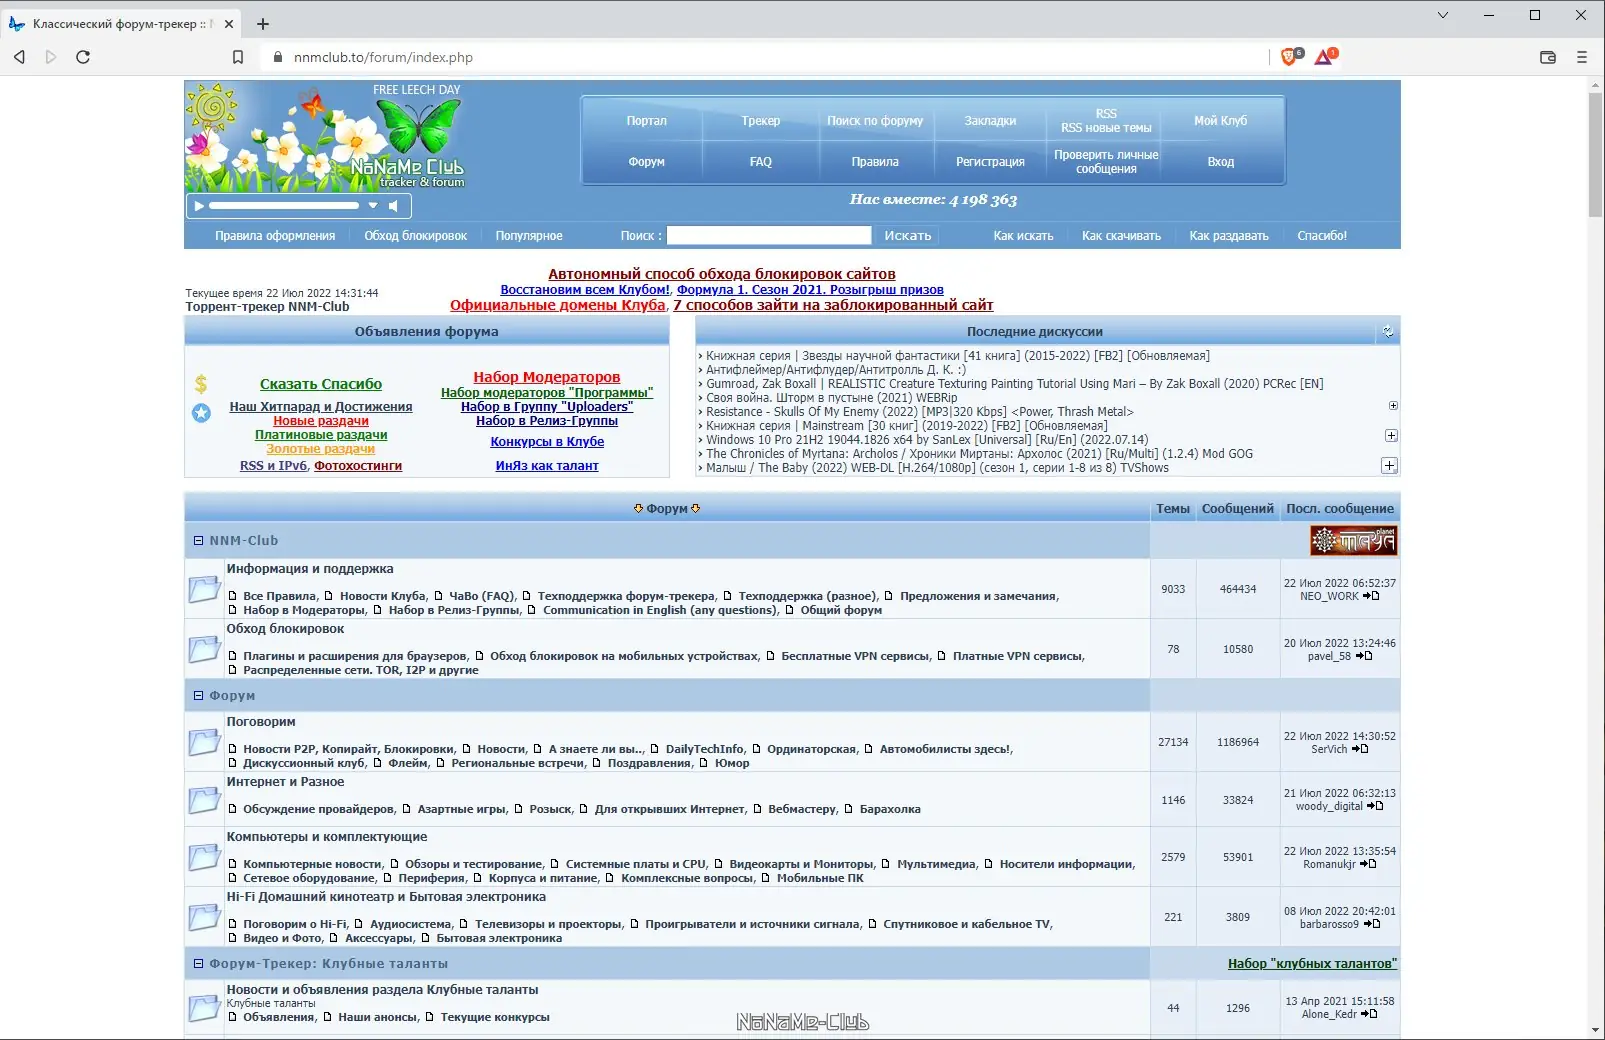This screenshot has width=1605, height=1040.
Task: Open the Brave wallet icon
Action: coord(1548,57)
